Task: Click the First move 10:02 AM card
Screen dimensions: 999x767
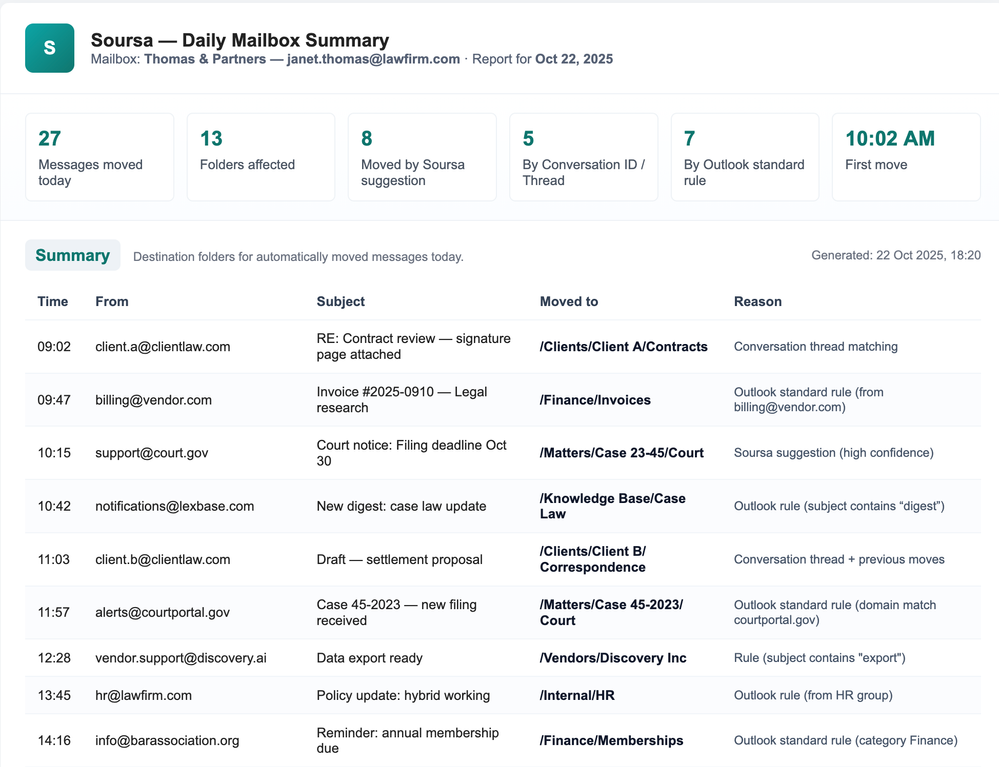Action: [906, 157]
